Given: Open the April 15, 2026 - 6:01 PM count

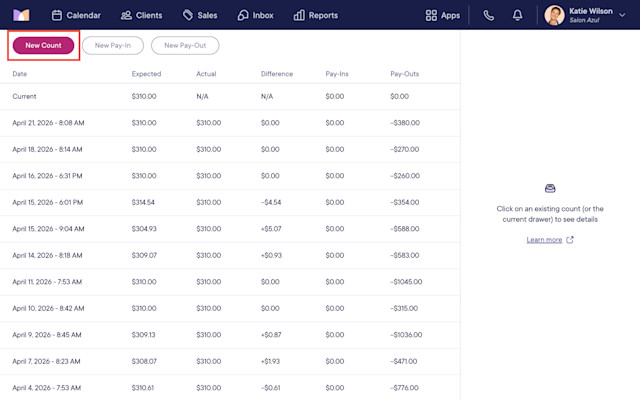Looking at the screenshot, I should click(x=230, y=202).
